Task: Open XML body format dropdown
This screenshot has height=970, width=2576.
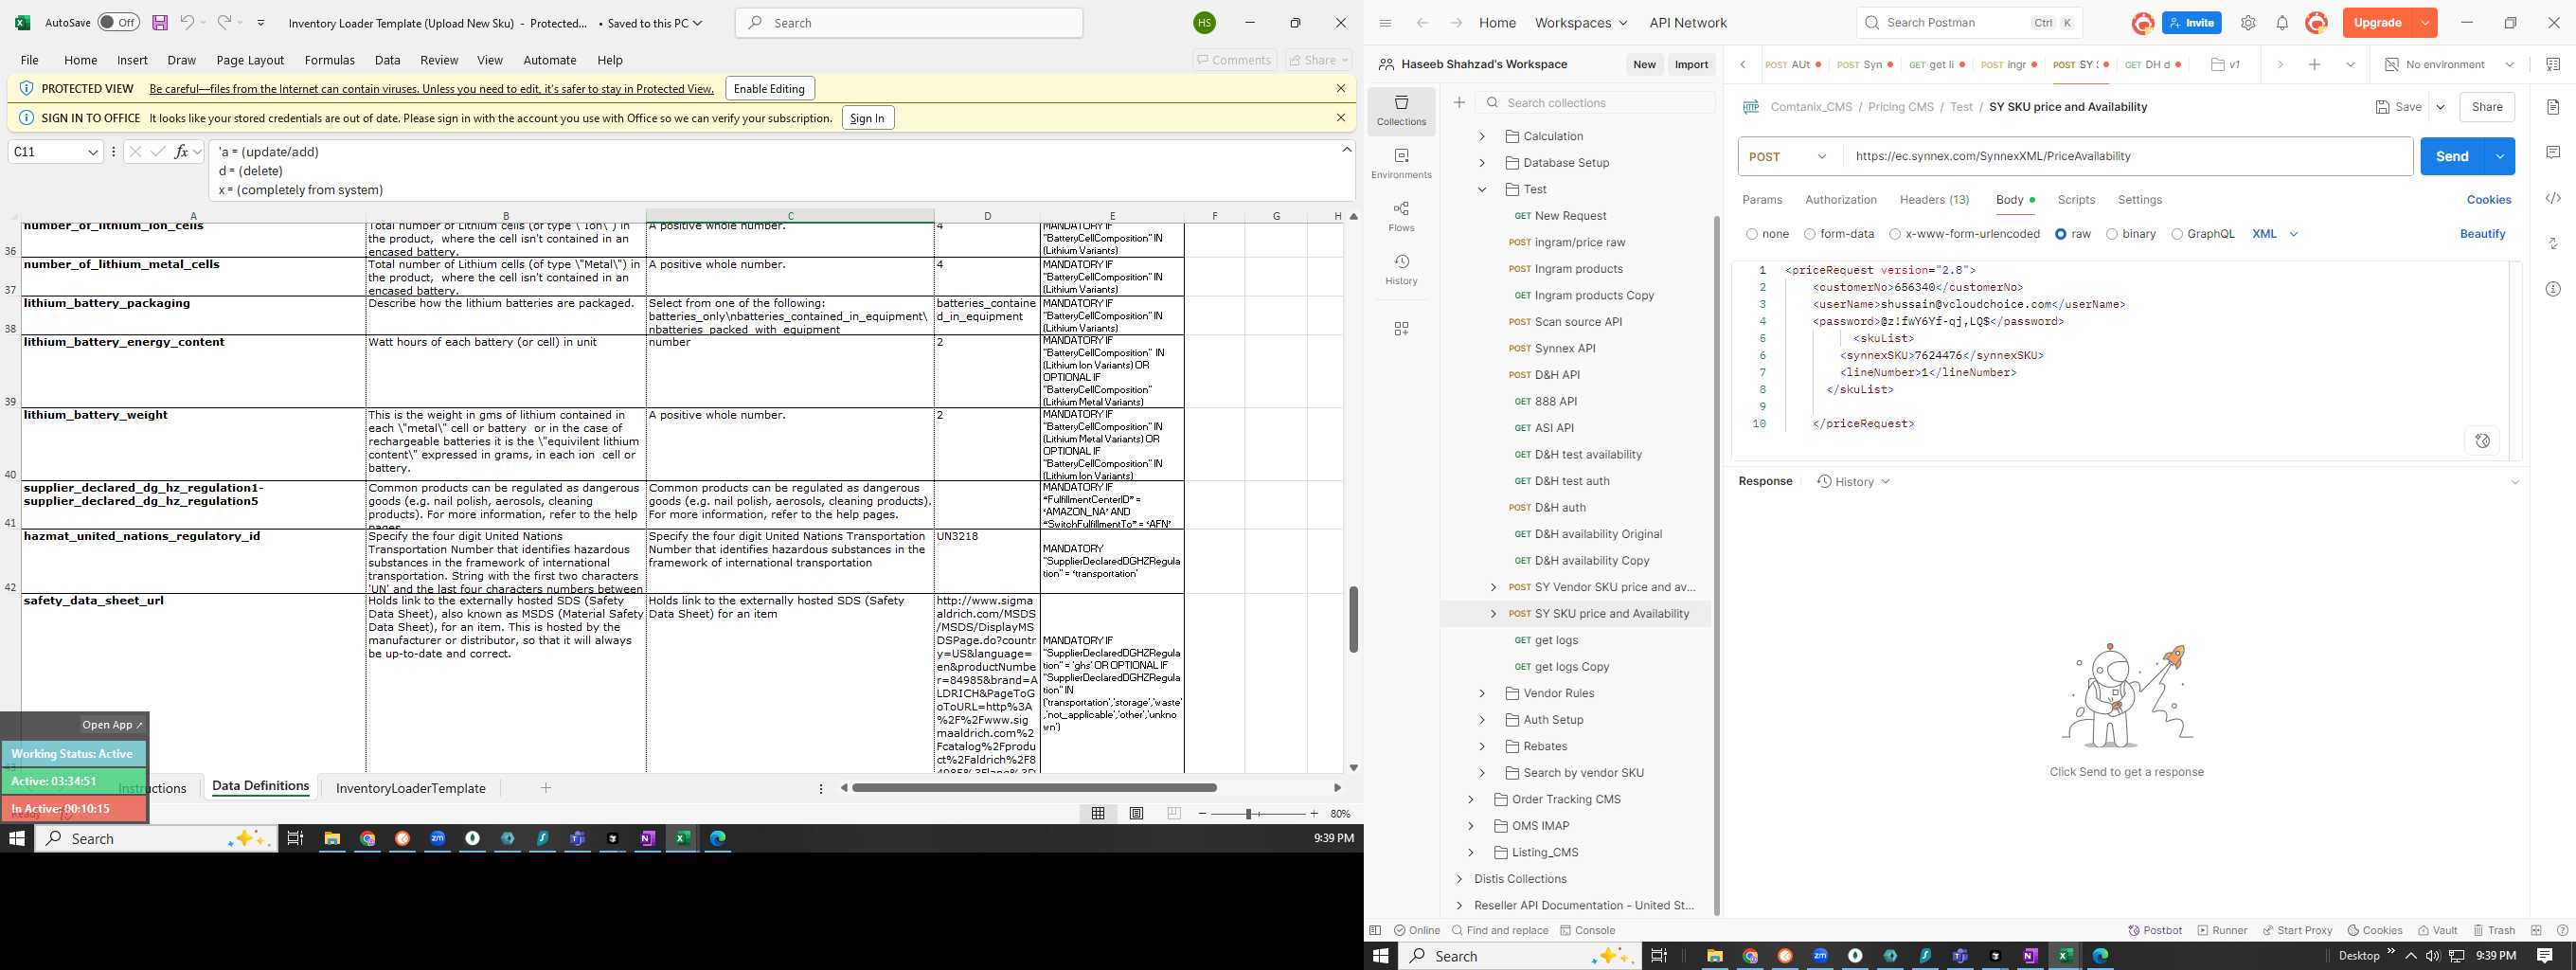Action: click(2275, 234)
